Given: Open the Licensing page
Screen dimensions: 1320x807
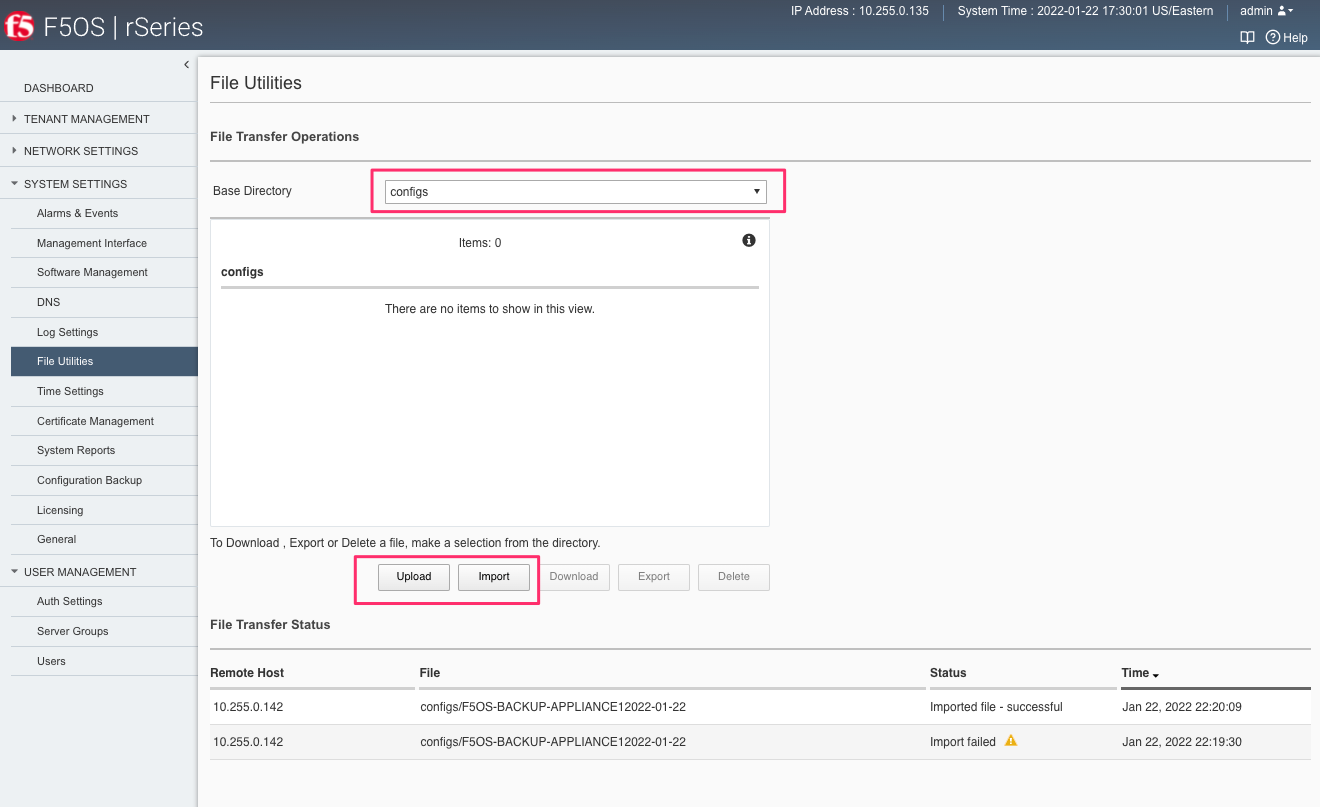Looking at the screenshot, I should click(104, 510).
